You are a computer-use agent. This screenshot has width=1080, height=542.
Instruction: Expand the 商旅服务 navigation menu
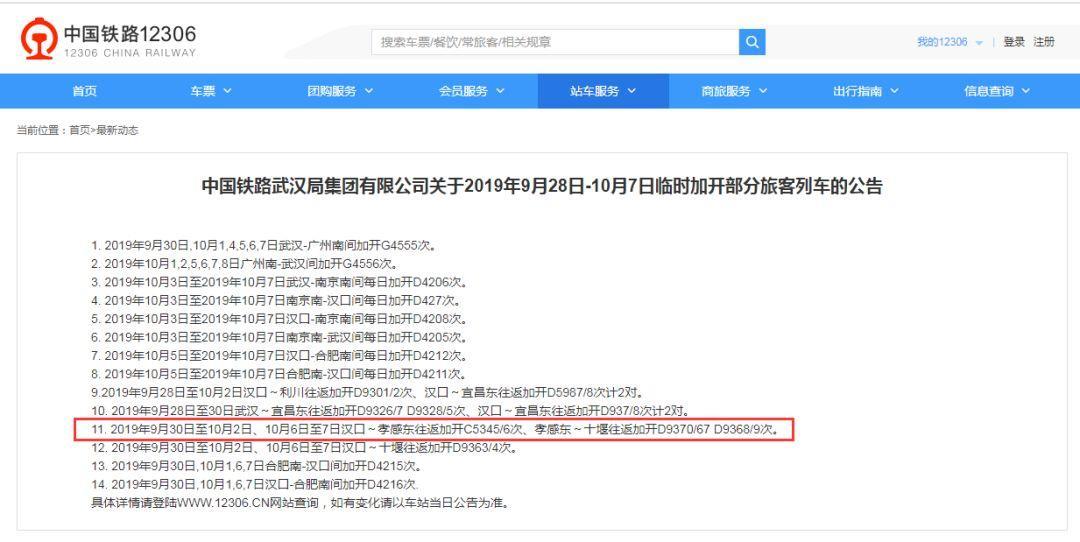click(734, 91)
